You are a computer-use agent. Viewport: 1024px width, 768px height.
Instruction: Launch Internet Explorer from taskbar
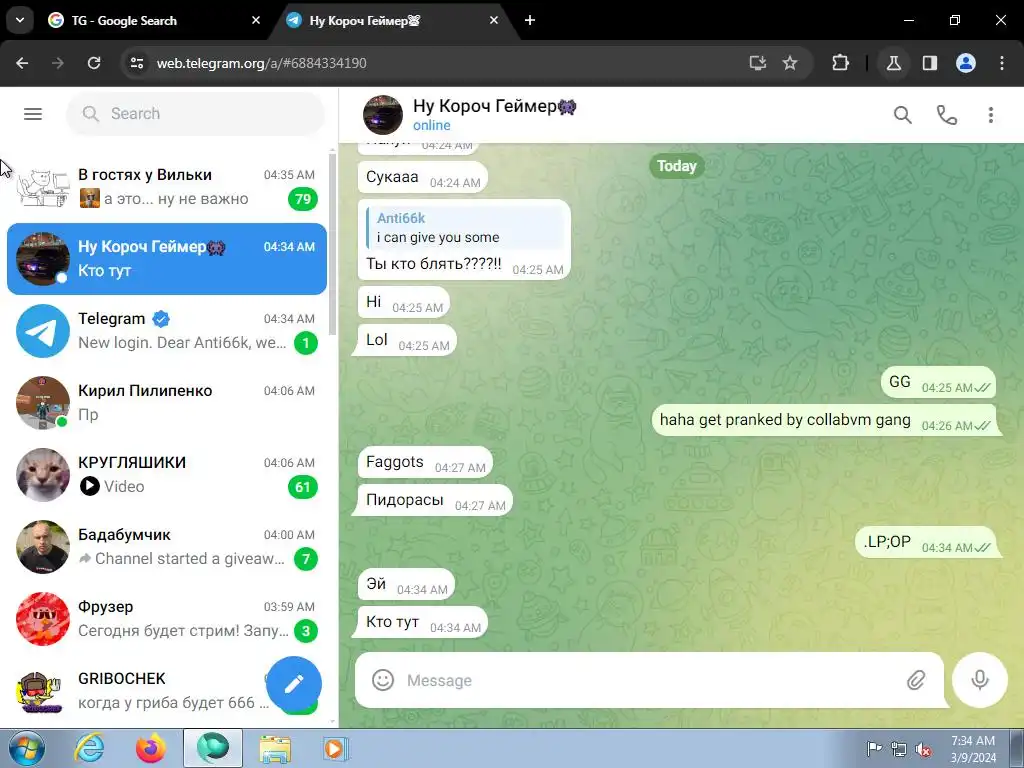pos(89,748)
